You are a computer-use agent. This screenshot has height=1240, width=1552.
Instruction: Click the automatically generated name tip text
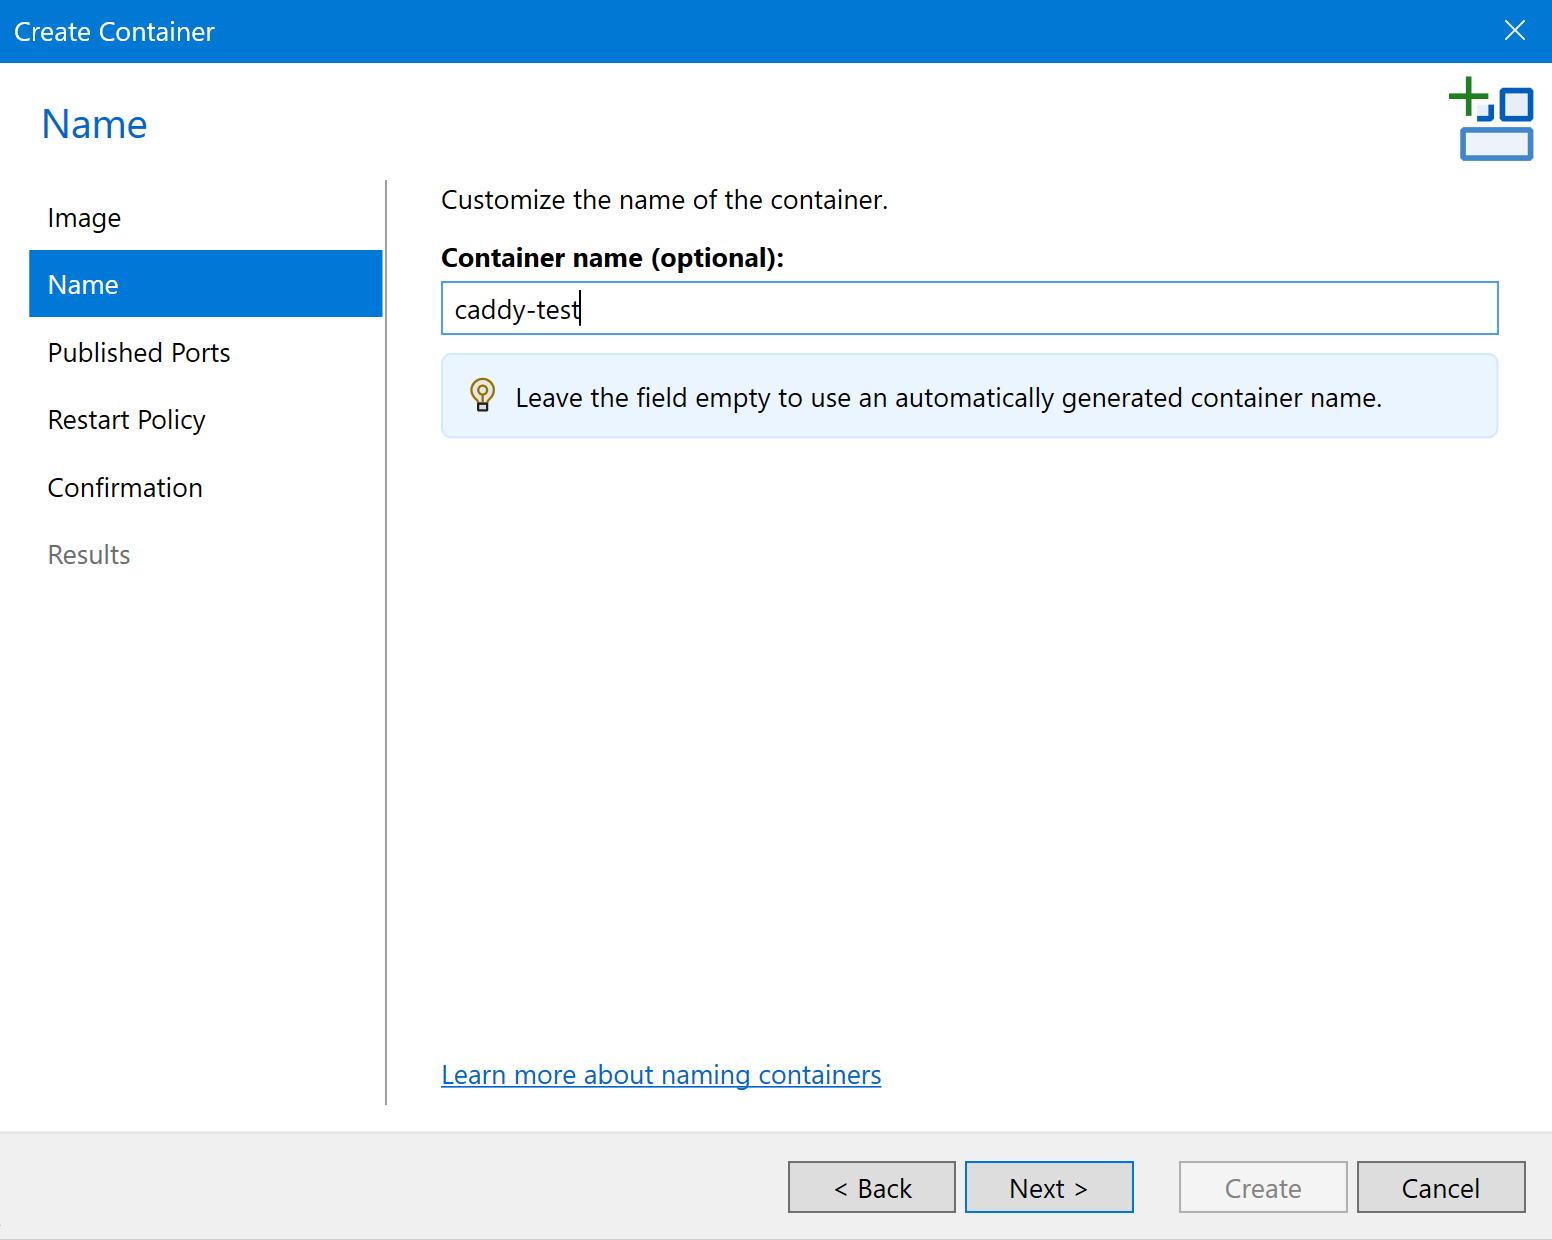pyautogui.click(x=948, y=398)
